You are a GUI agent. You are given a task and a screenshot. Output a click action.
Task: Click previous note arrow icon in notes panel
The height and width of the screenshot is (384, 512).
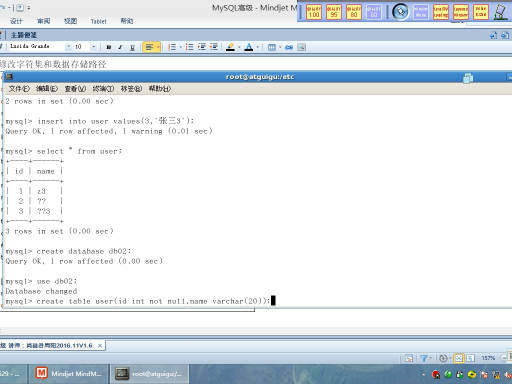(494, 35)
